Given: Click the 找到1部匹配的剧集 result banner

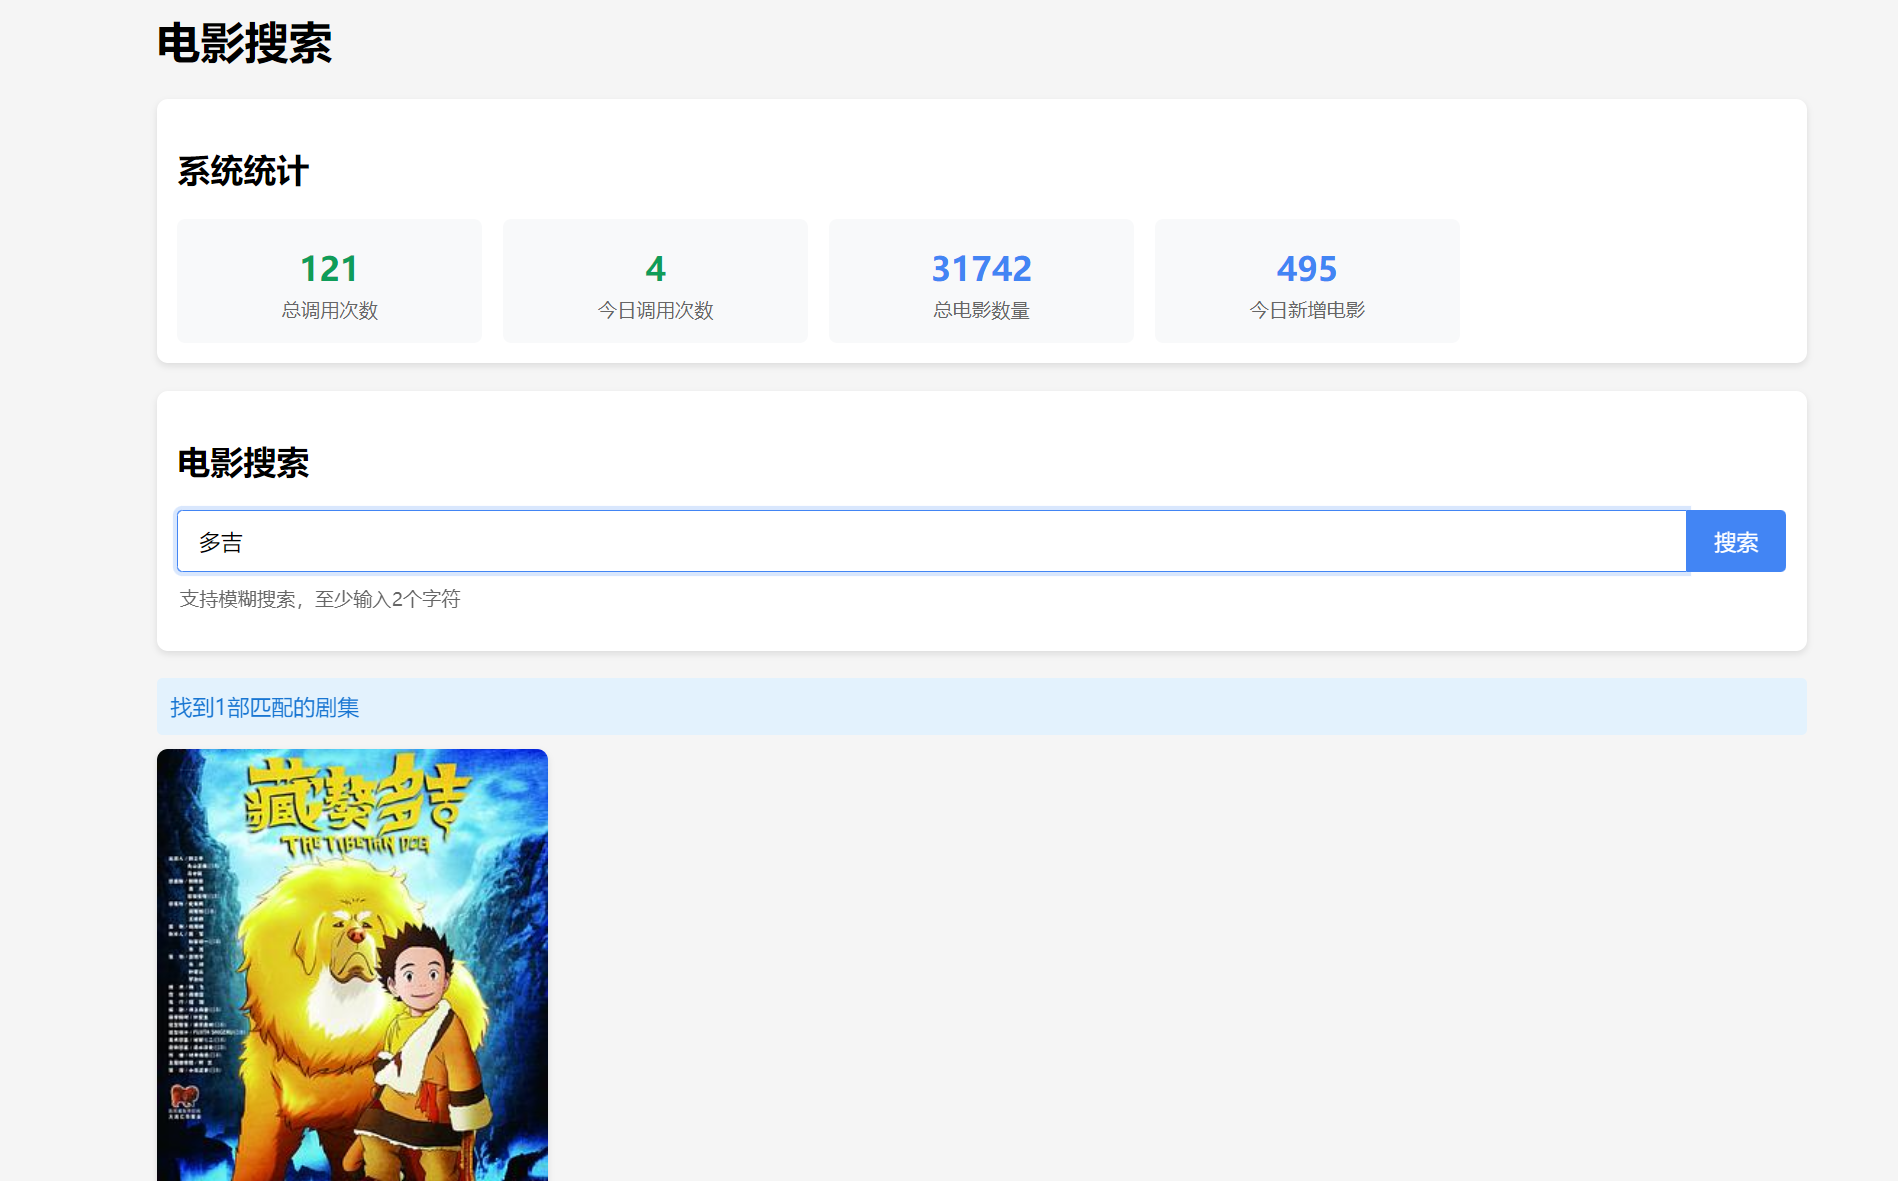Looking at the screenshot, I should pyautogui.click(x=265, y=708).
